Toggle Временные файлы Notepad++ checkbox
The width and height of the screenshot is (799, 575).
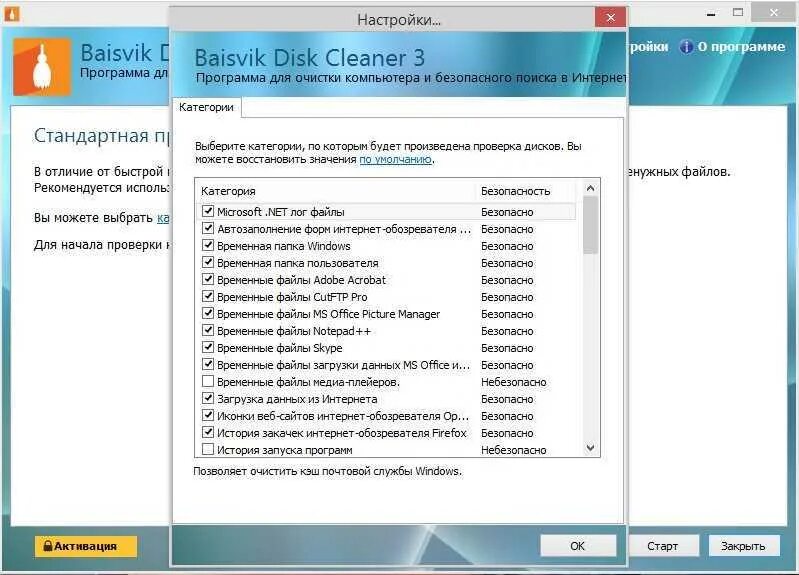point(208,330)
